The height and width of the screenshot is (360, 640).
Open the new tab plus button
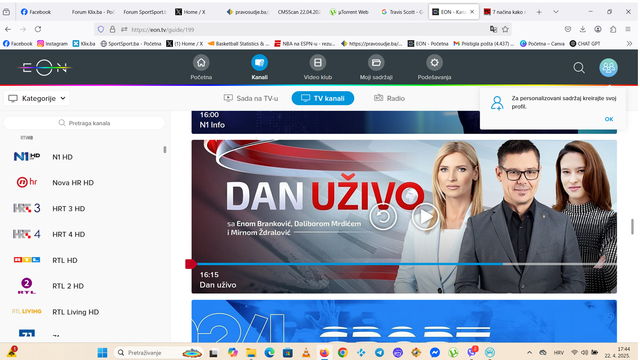(x=539, y=12)
